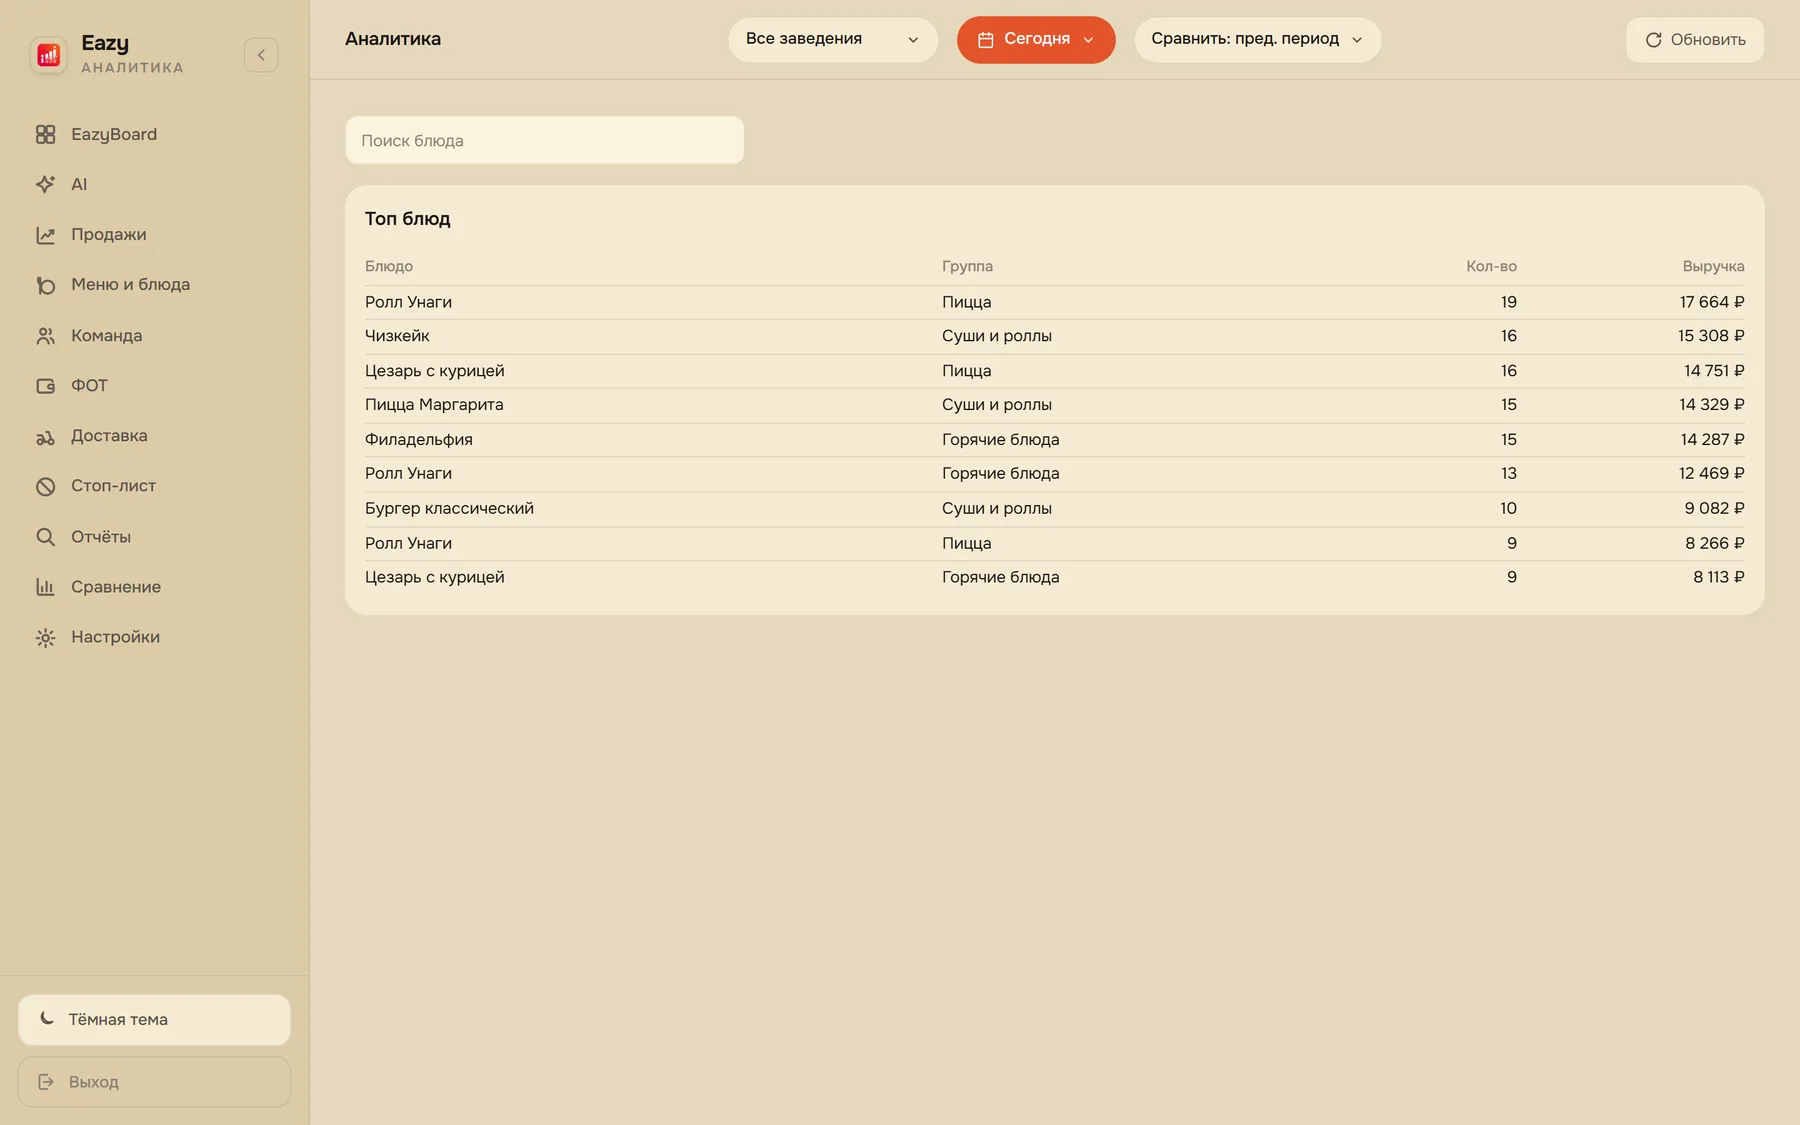Open the Сегодня date dropdown
1800x1125 pixels.
1036,39
